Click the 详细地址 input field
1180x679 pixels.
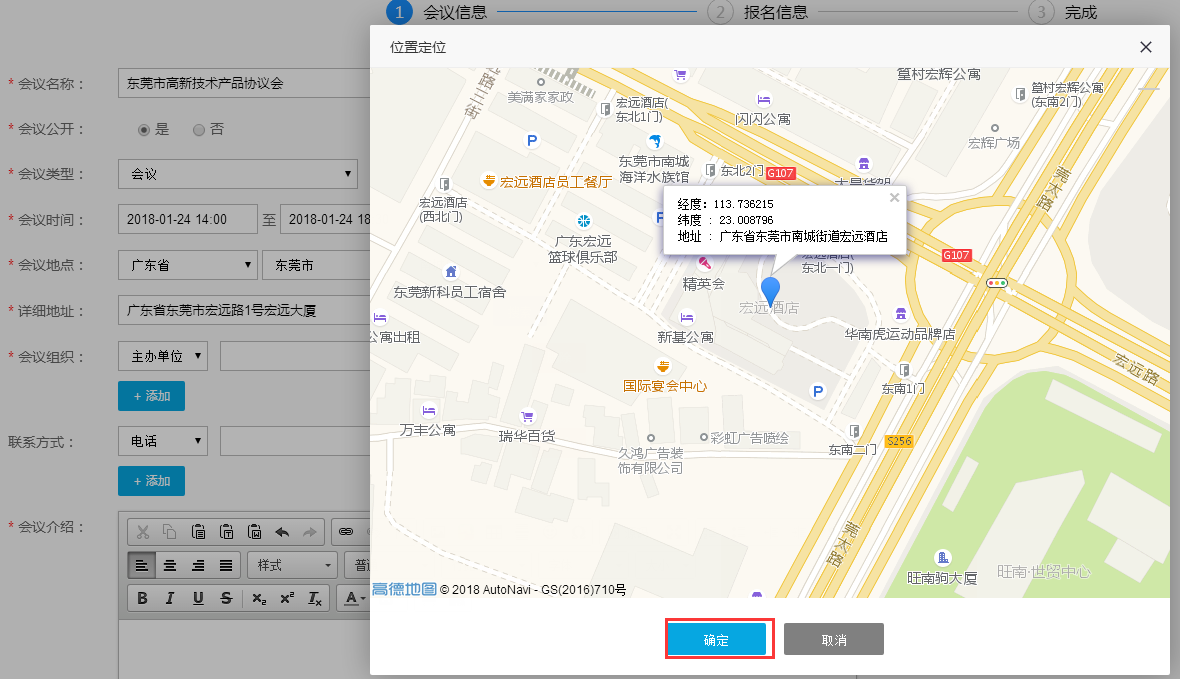(x=244, y=310)
